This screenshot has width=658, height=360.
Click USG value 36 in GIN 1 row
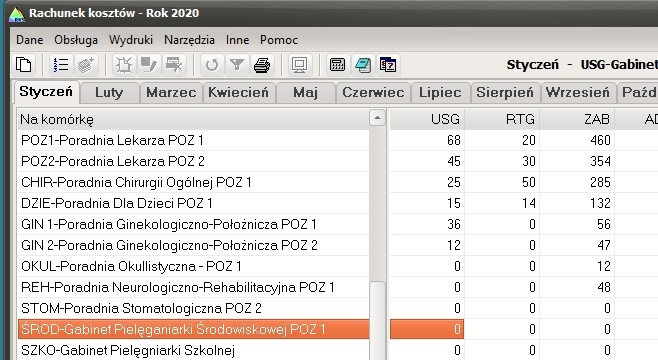(454, 224)
